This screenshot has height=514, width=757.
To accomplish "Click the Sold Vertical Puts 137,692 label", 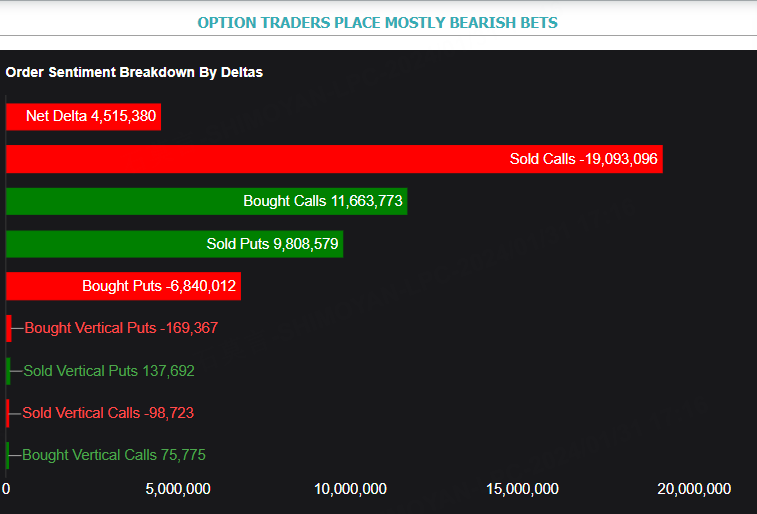I will coord(109,371).
